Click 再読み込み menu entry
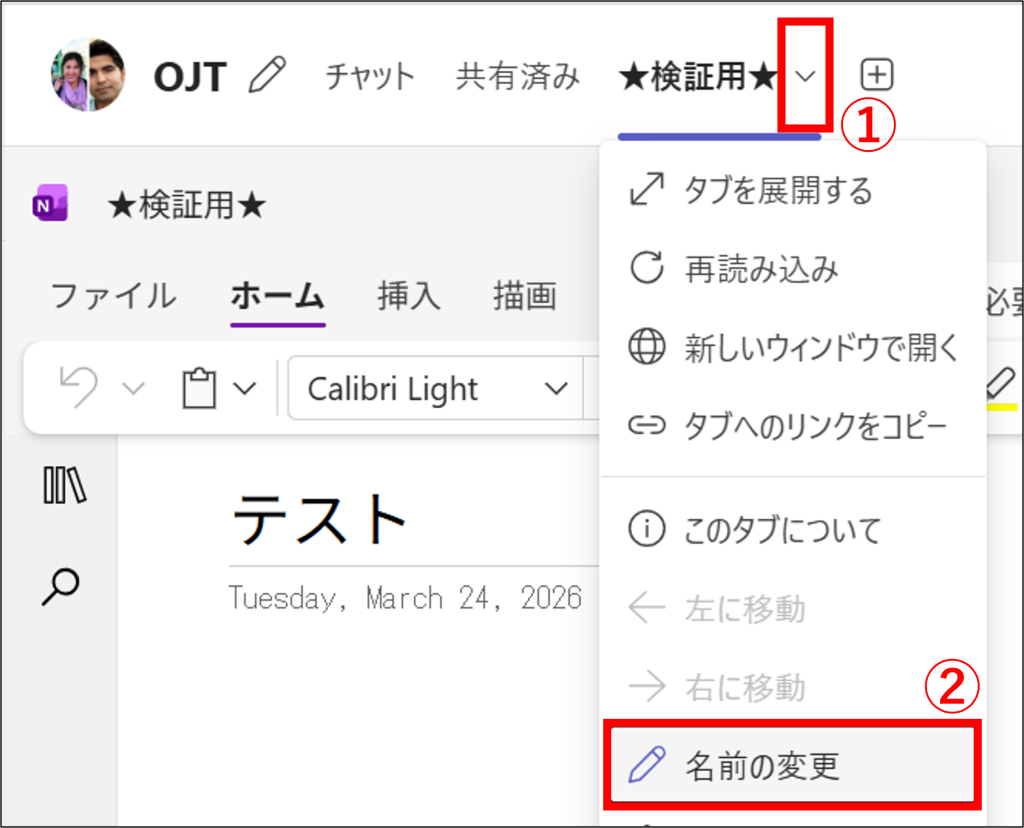The width and height of the screenshot is (1024, 828). (x=761, y=269)
